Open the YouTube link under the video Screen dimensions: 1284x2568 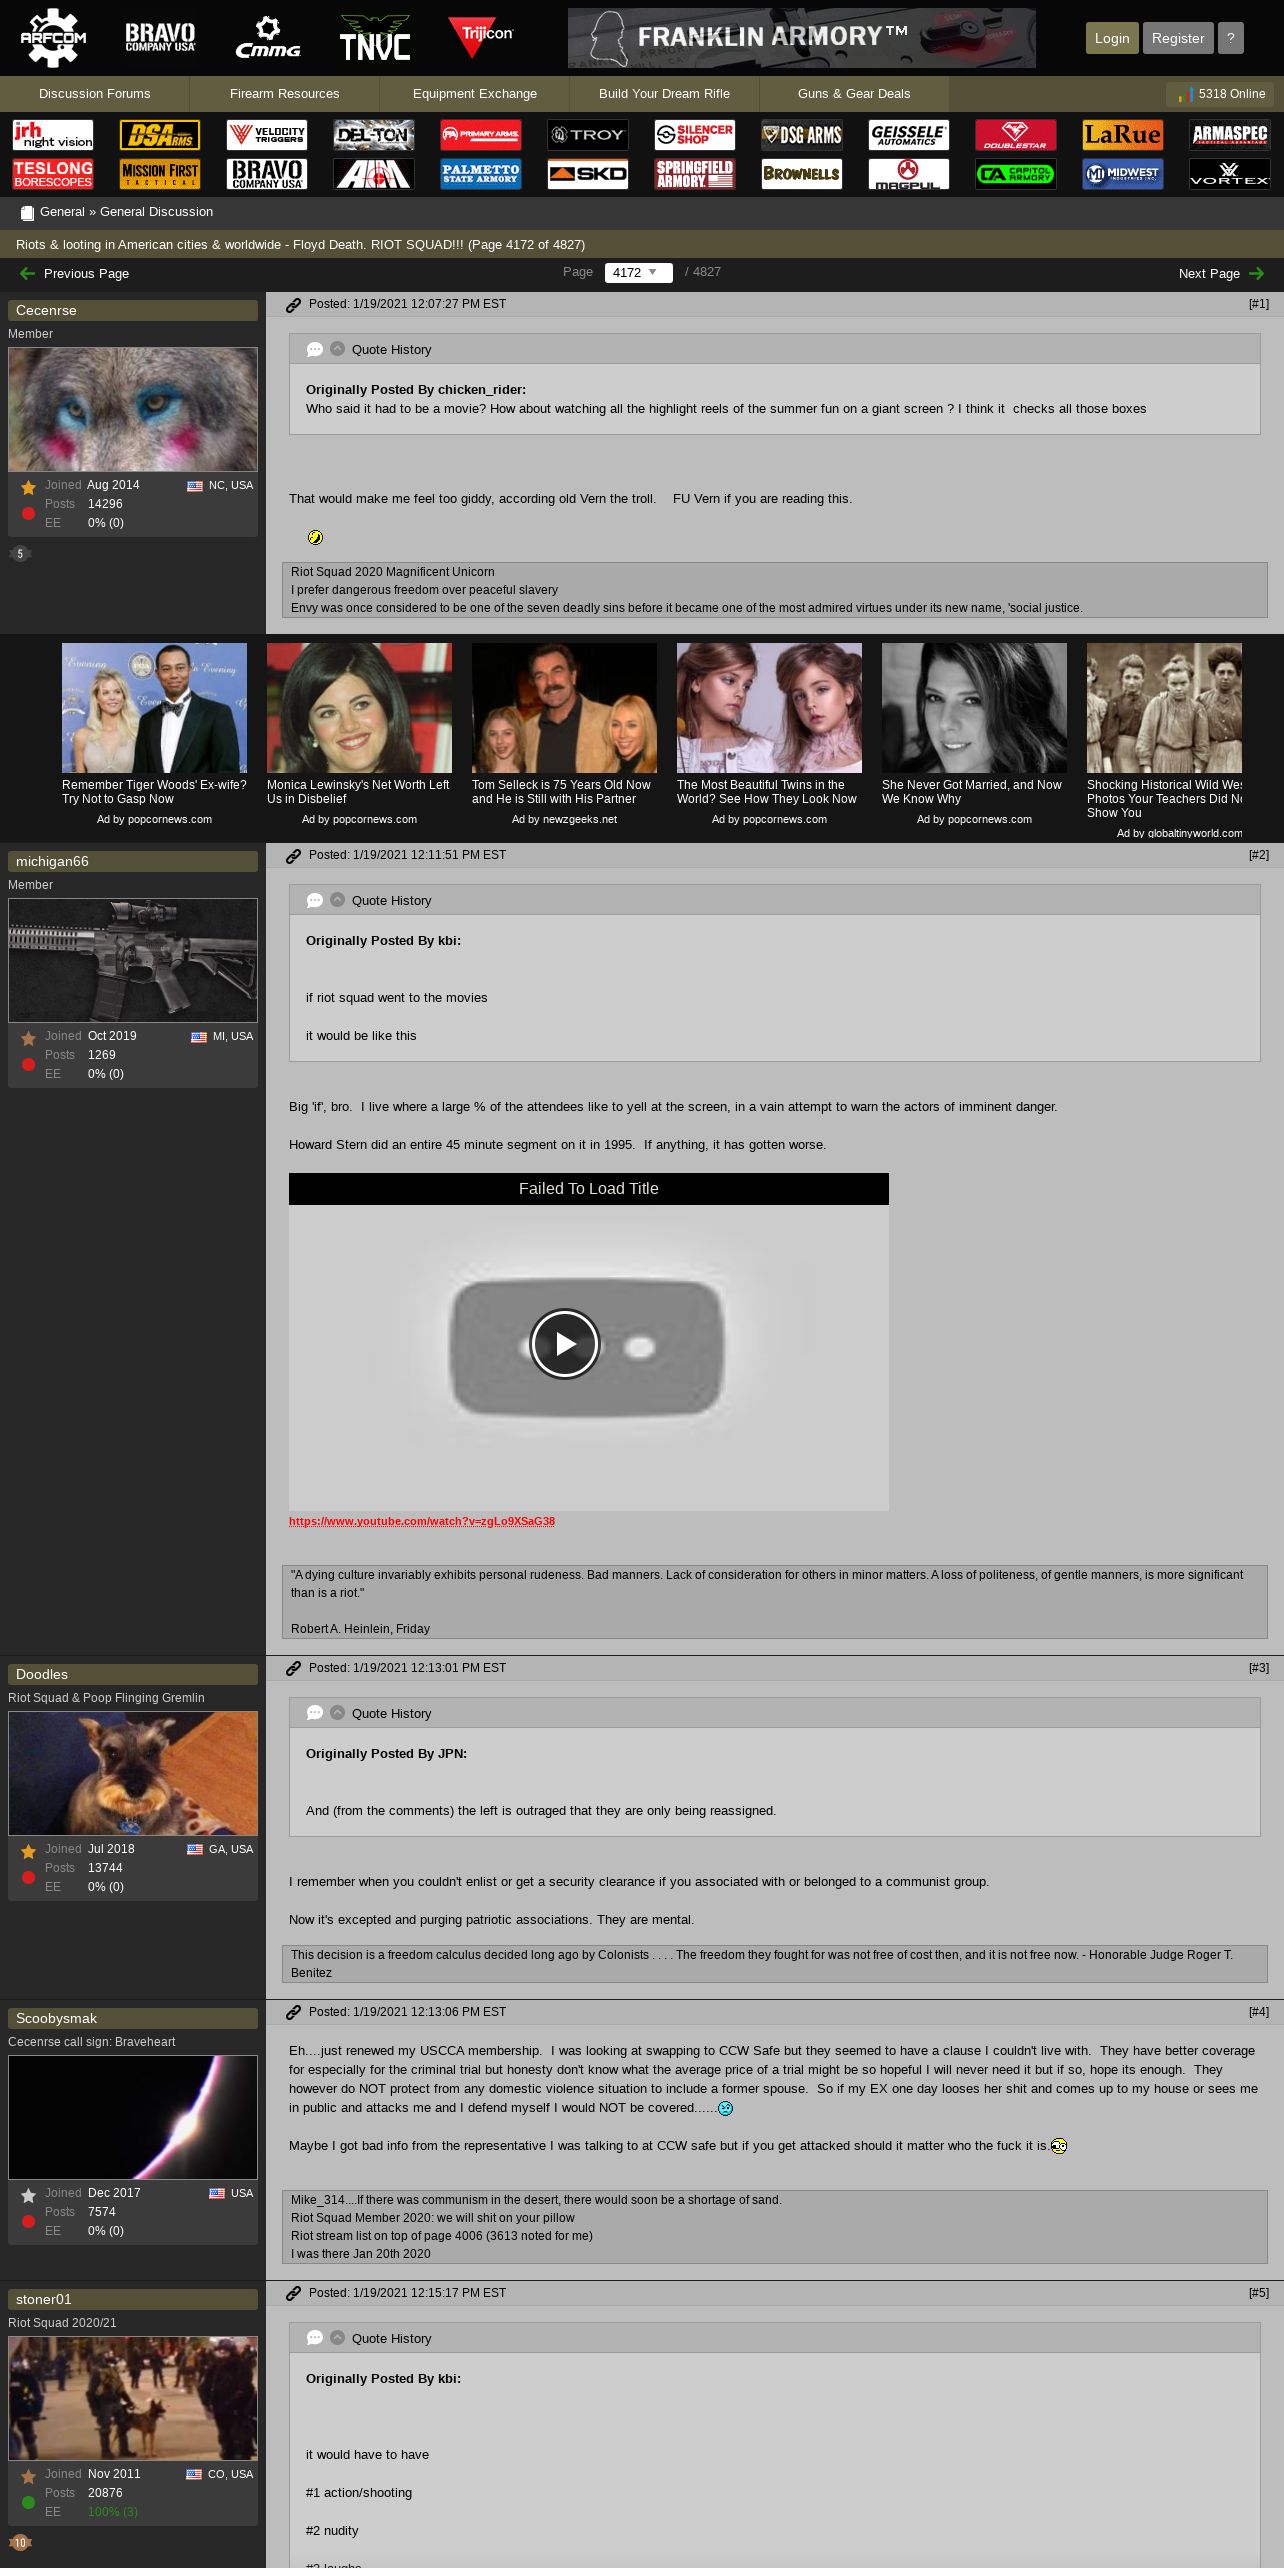pos(421,1521)
